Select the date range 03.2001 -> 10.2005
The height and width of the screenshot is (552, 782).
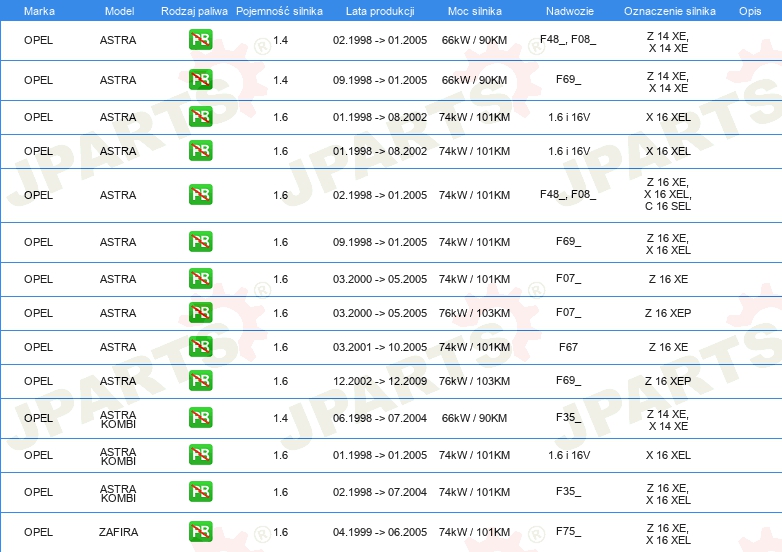[x=380, y=347]
